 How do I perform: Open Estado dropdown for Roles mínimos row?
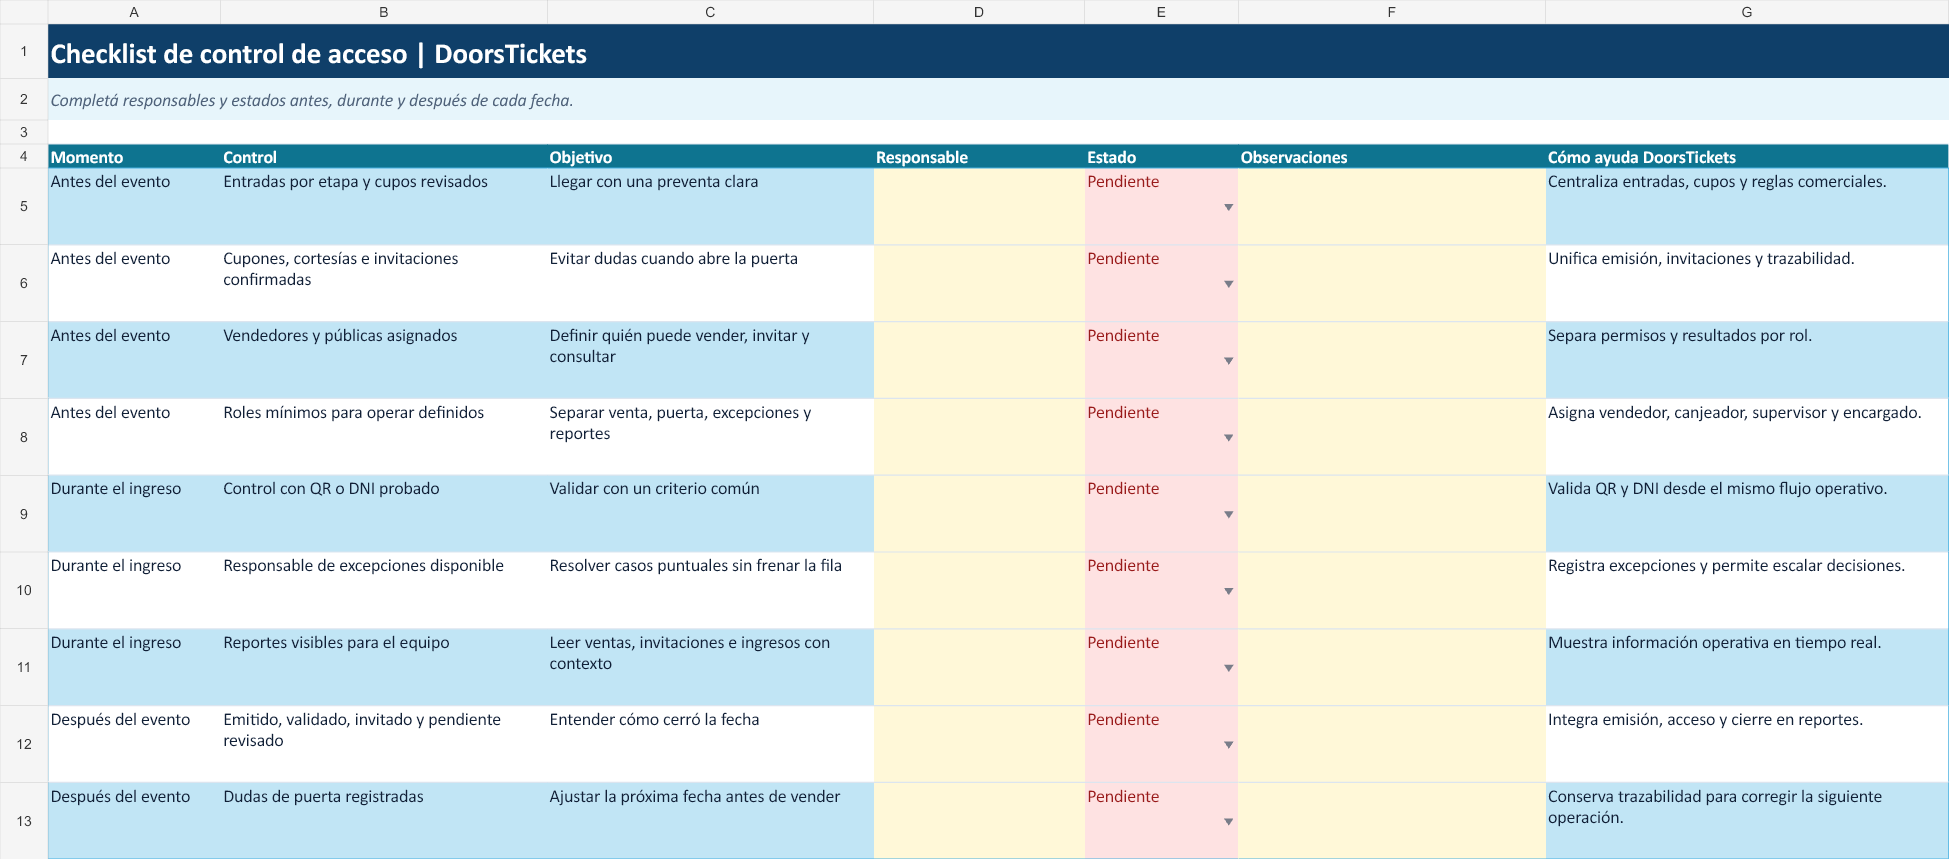1228,438
